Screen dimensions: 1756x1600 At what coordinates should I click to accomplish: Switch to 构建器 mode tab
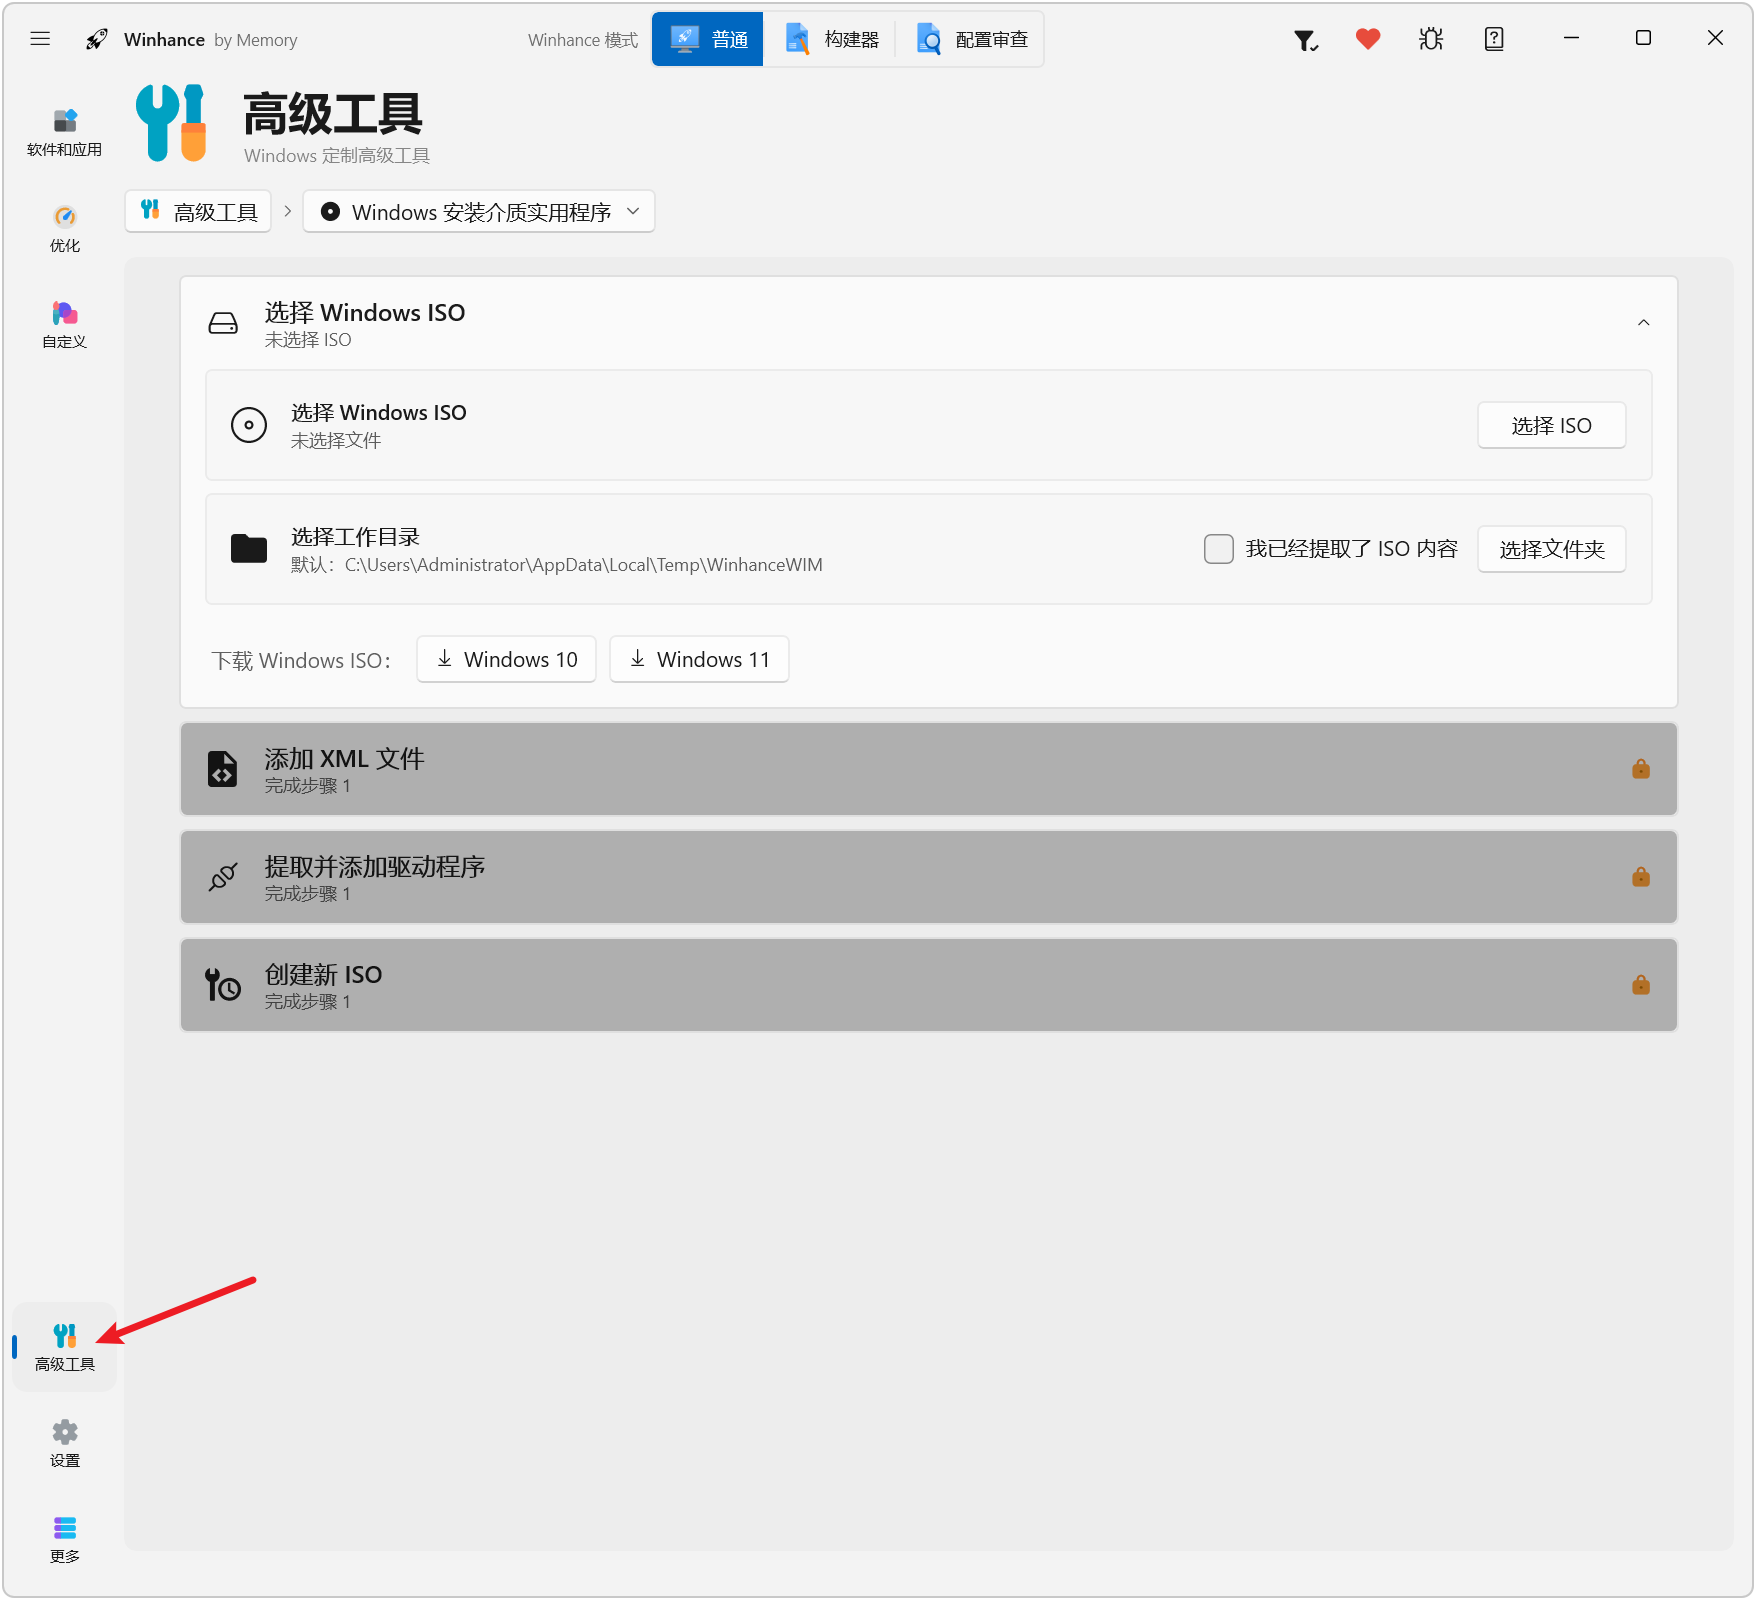[830, 39]
